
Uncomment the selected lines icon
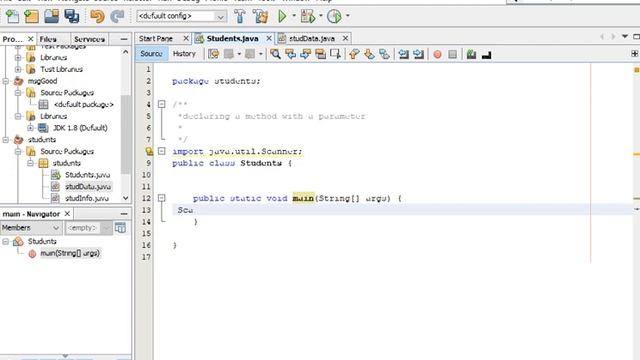(486, 54)
